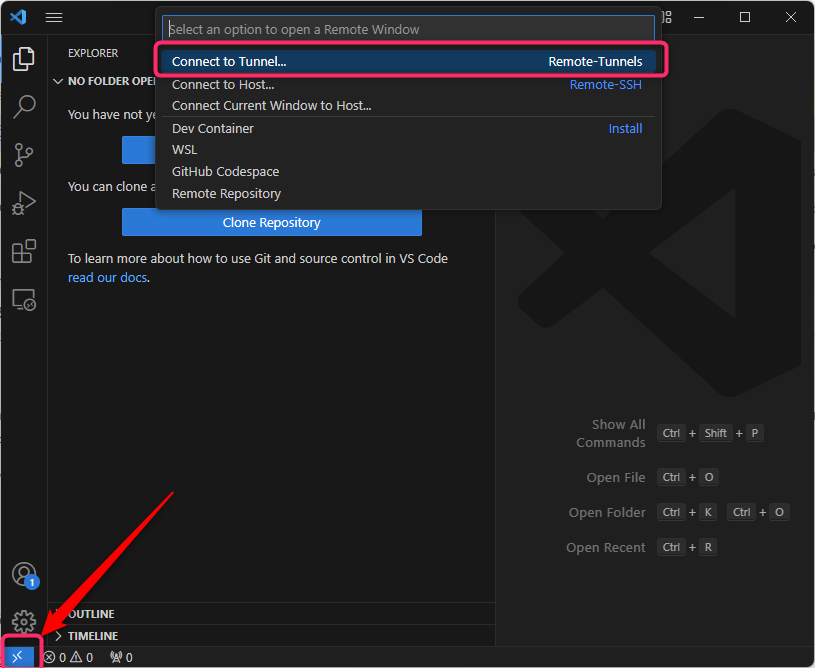815x668 pixels.
Task: Select the Dev Container option
Action: coord(408,128)
